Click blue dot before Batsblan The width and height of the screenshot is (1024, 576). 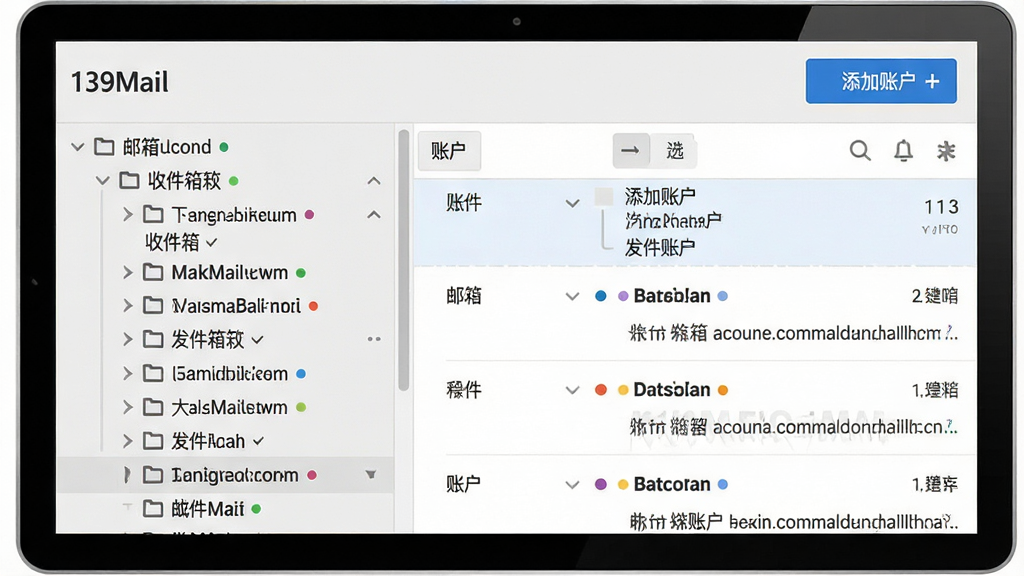[x=601, y=296]
